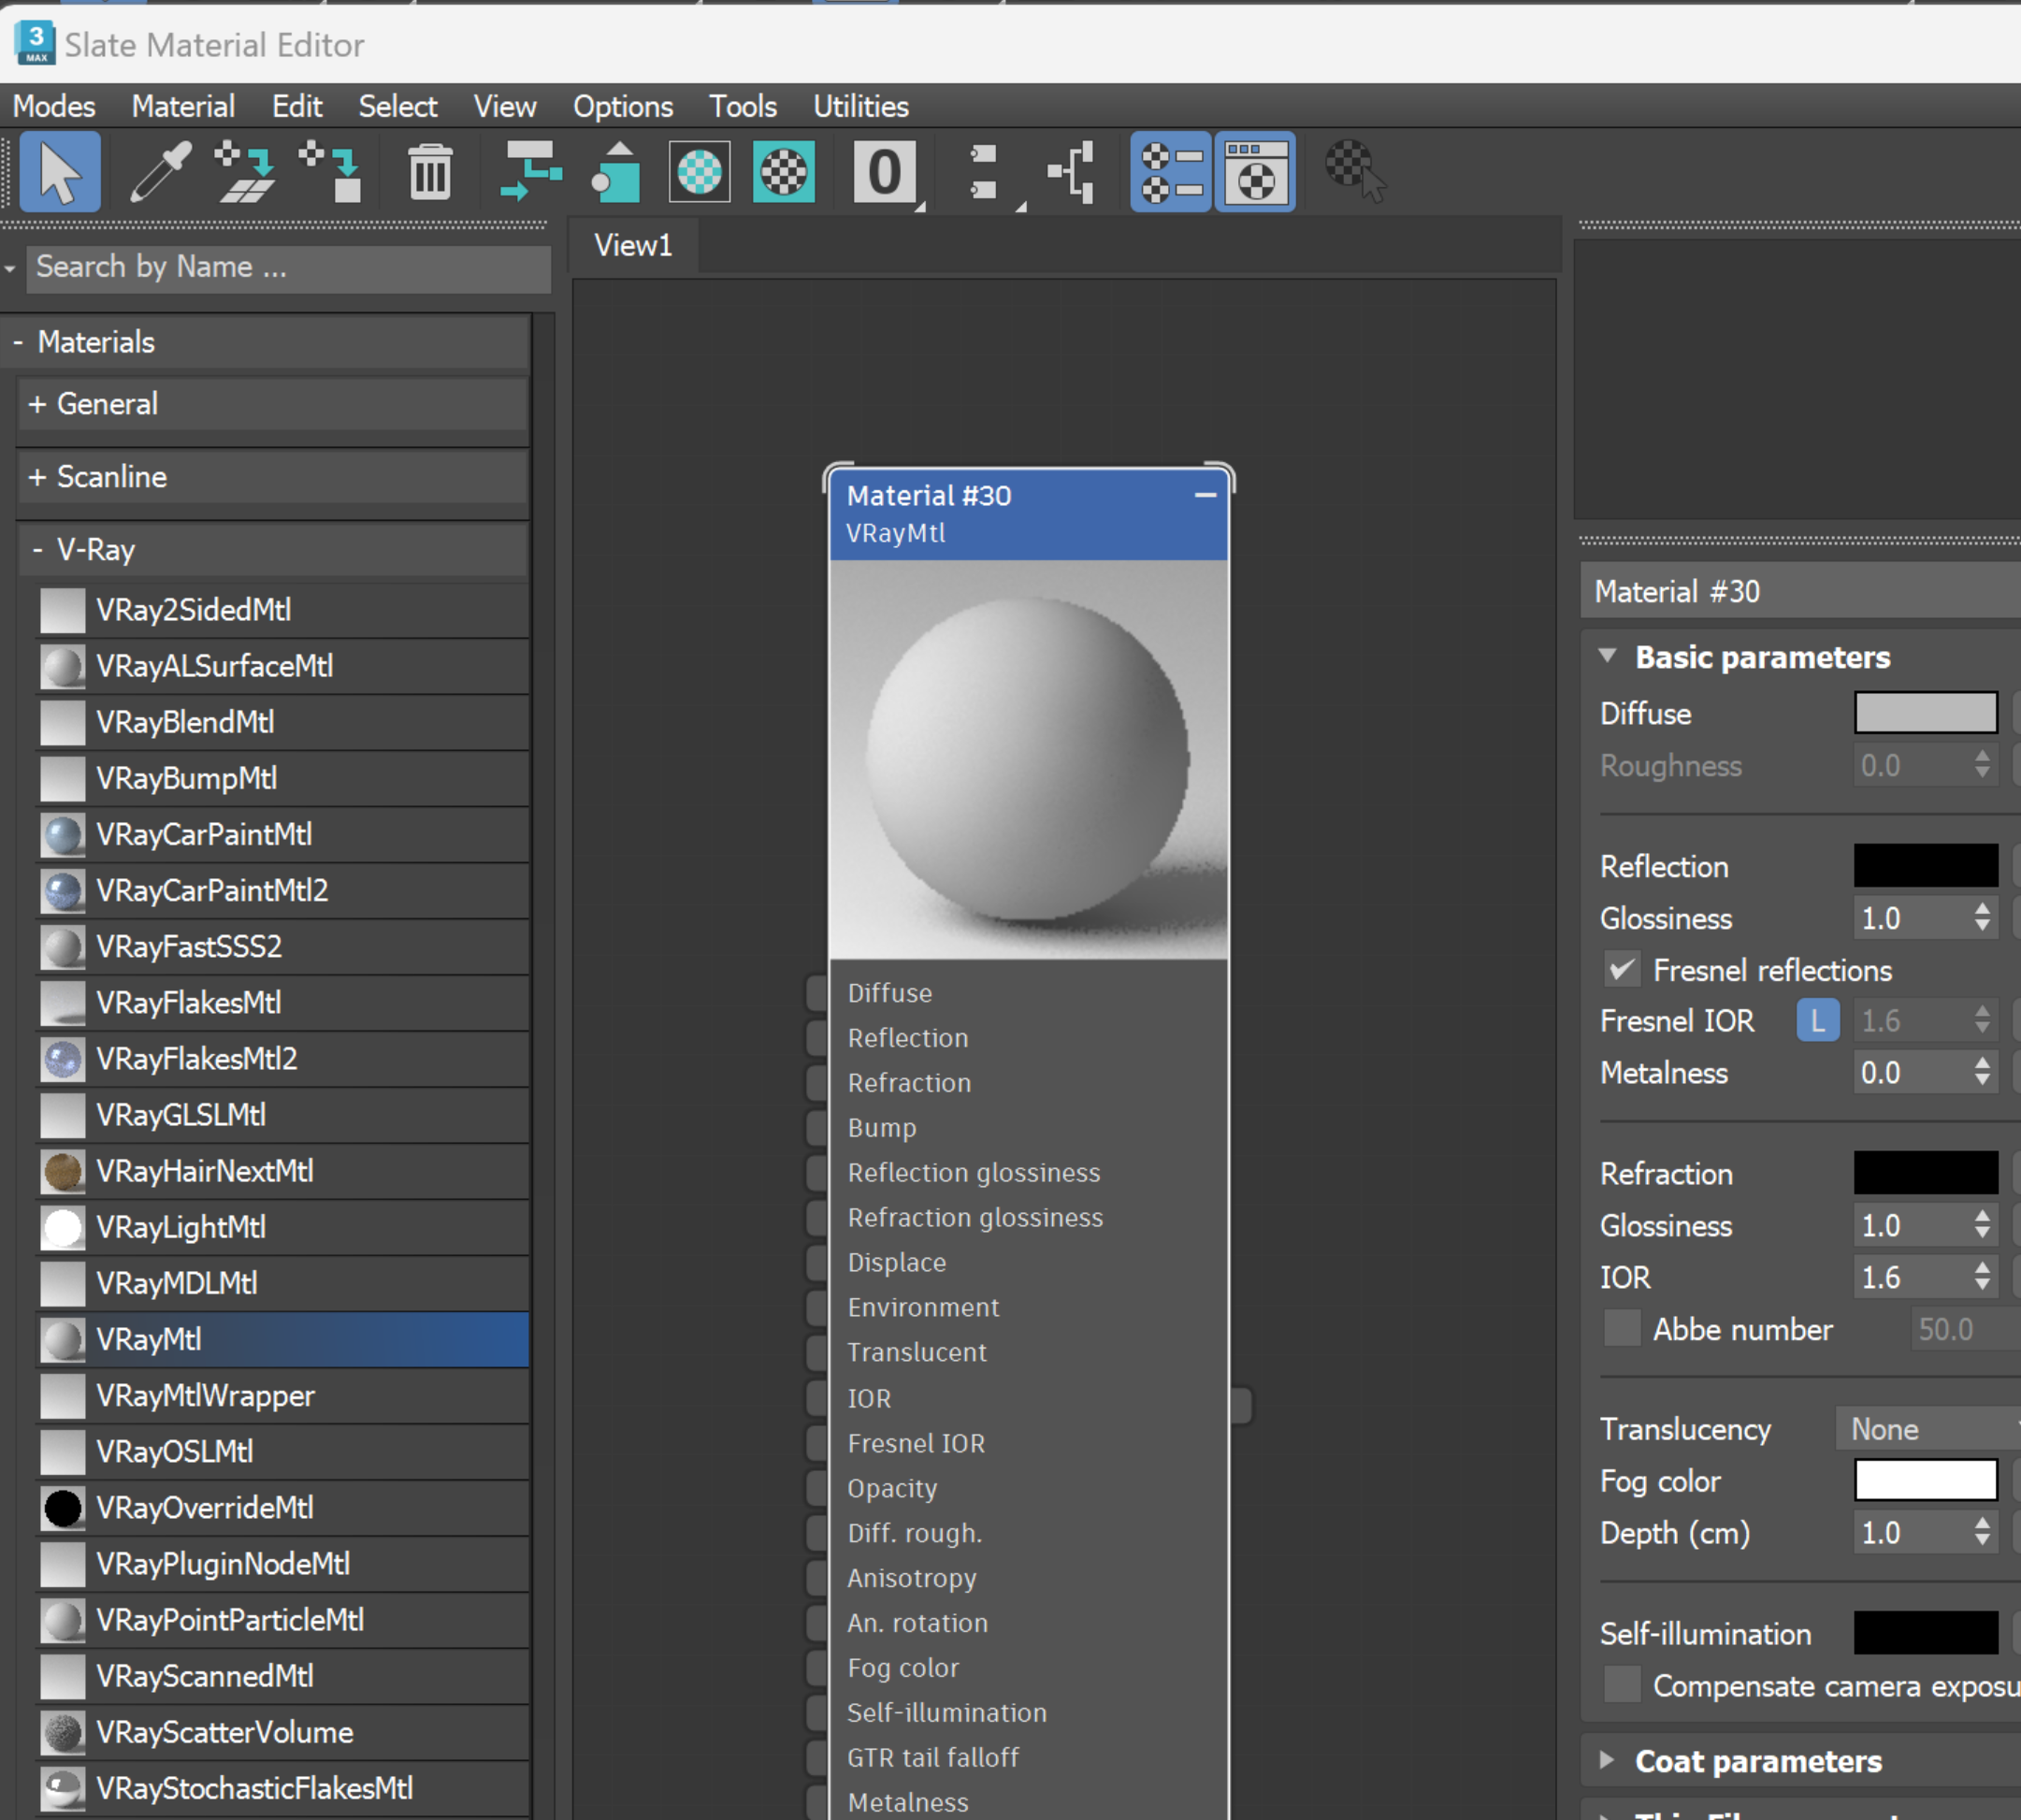Open the Utilities menu
The height and width of the screenshot is (1820, 2021).
coord(860,106)
